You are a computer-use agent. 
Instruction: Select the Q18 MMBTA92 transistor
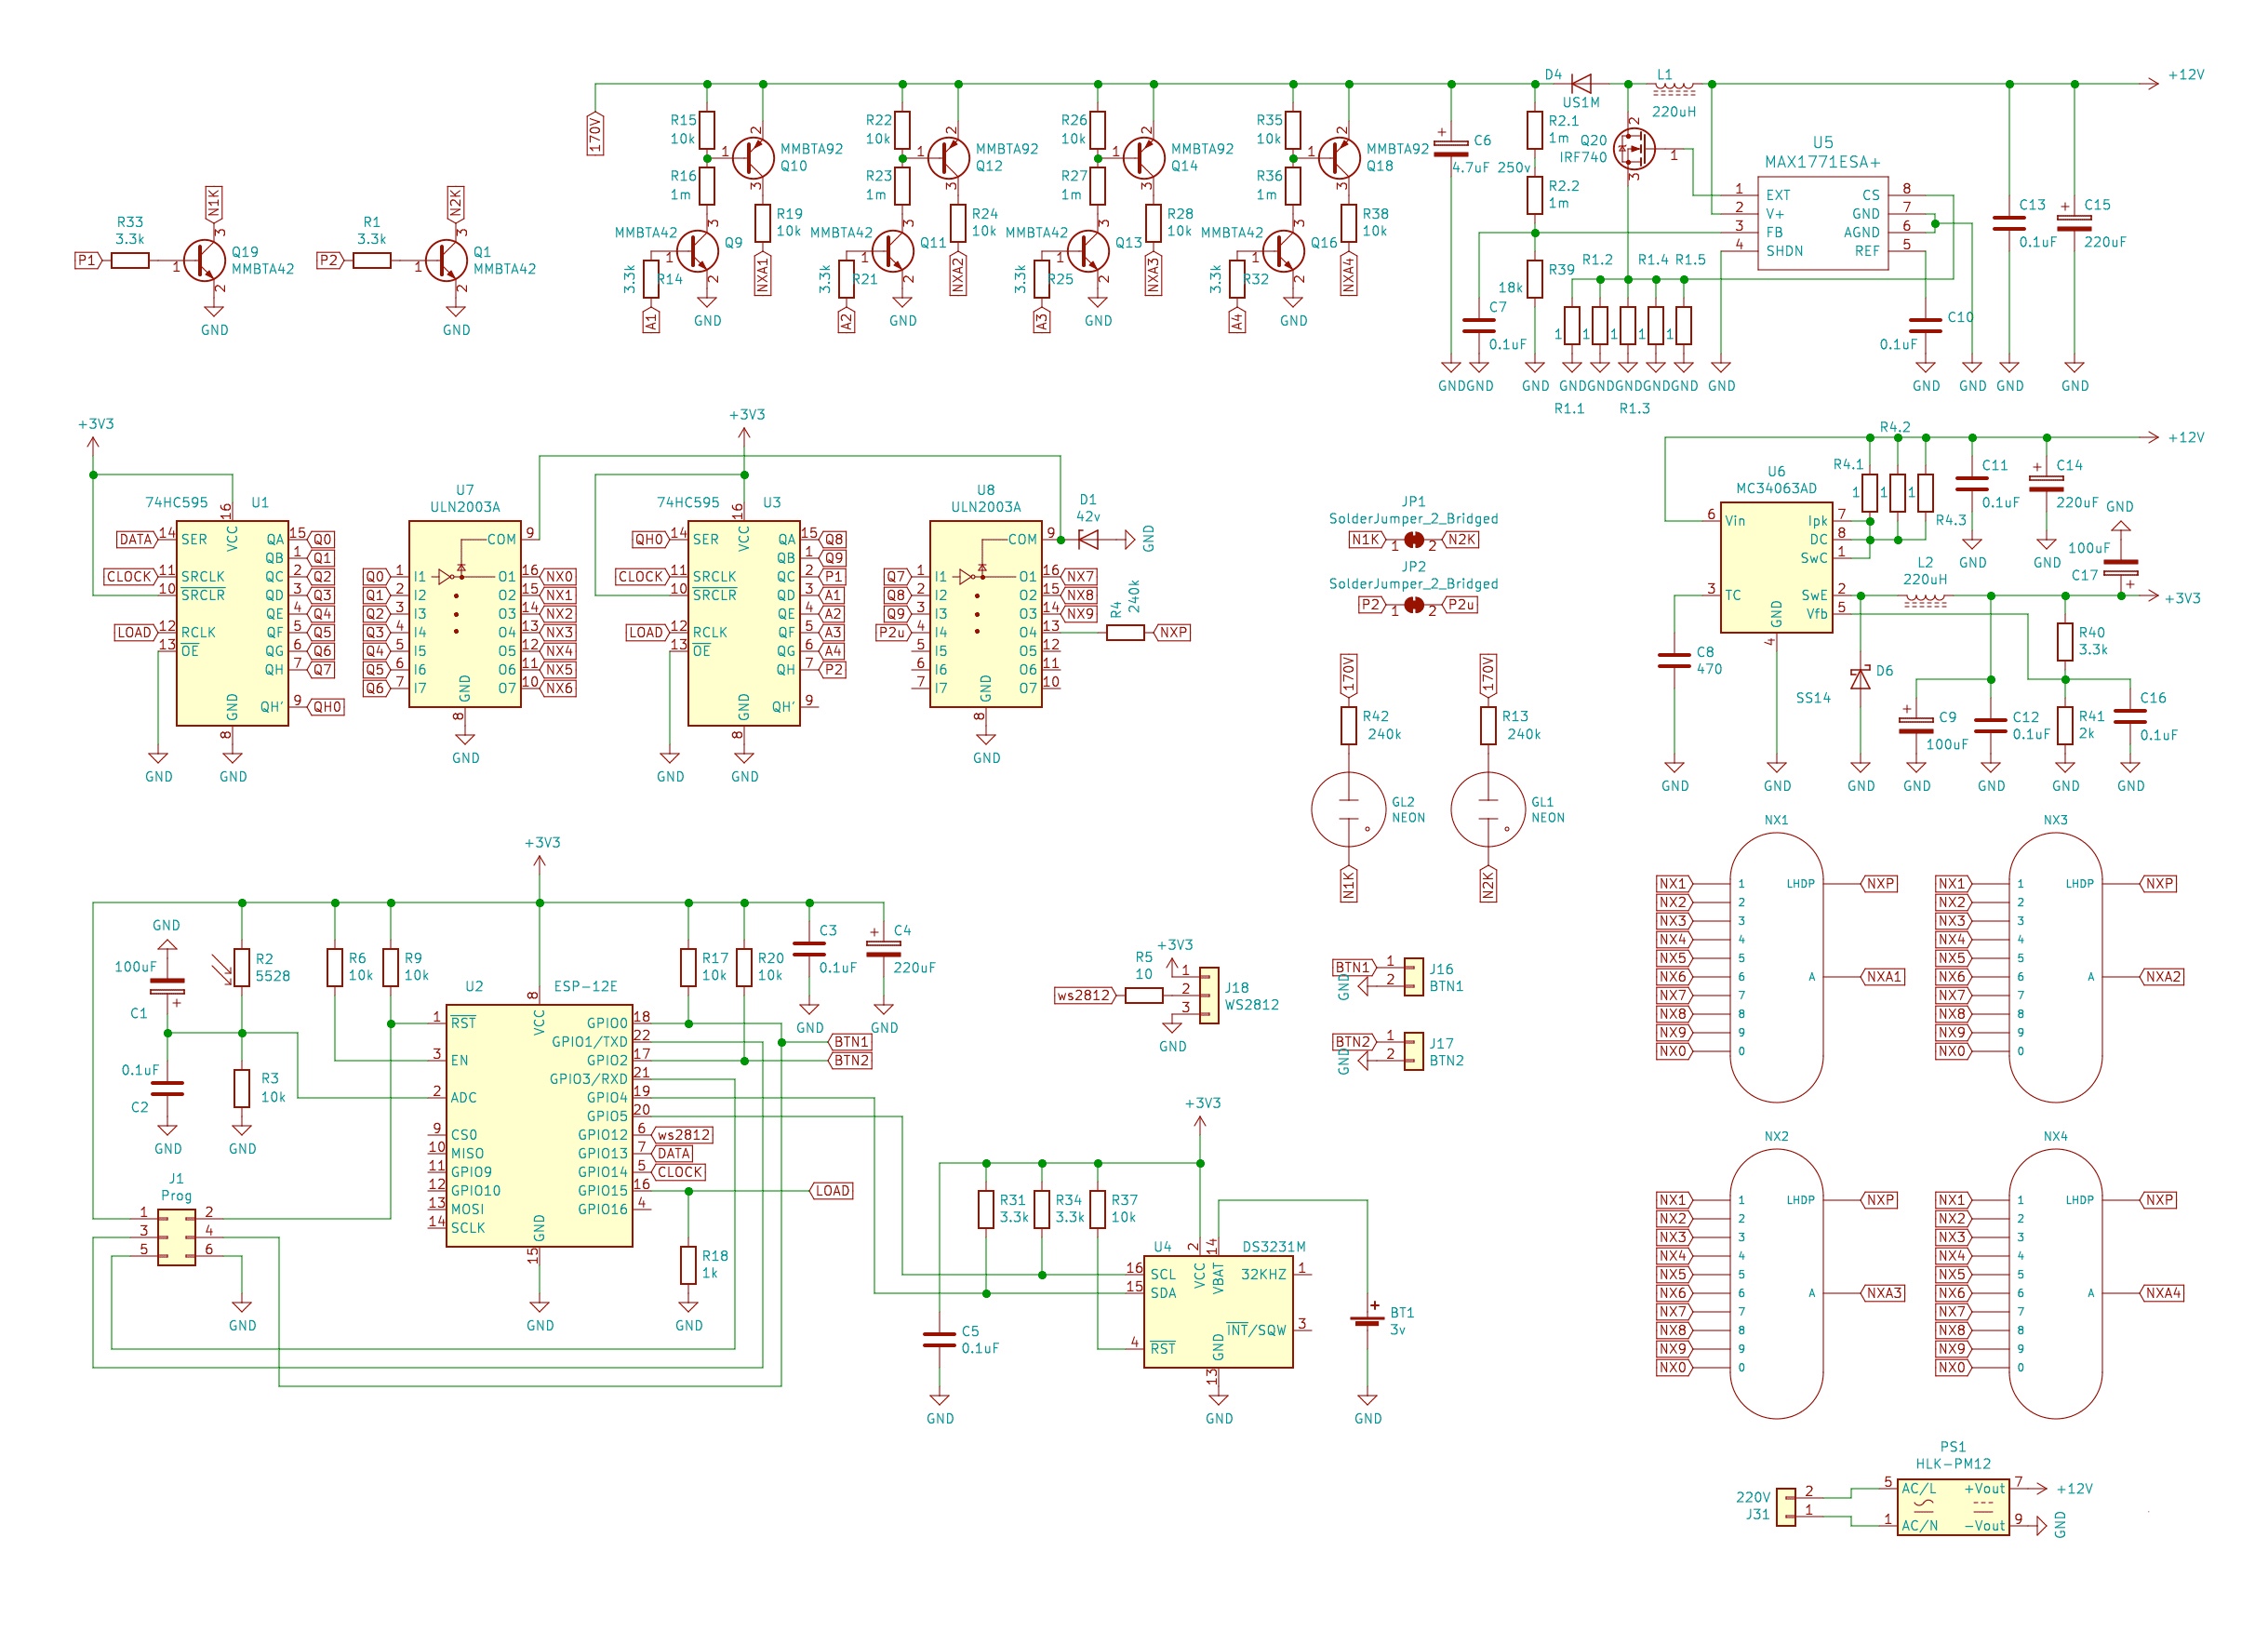pos(1339,157)
